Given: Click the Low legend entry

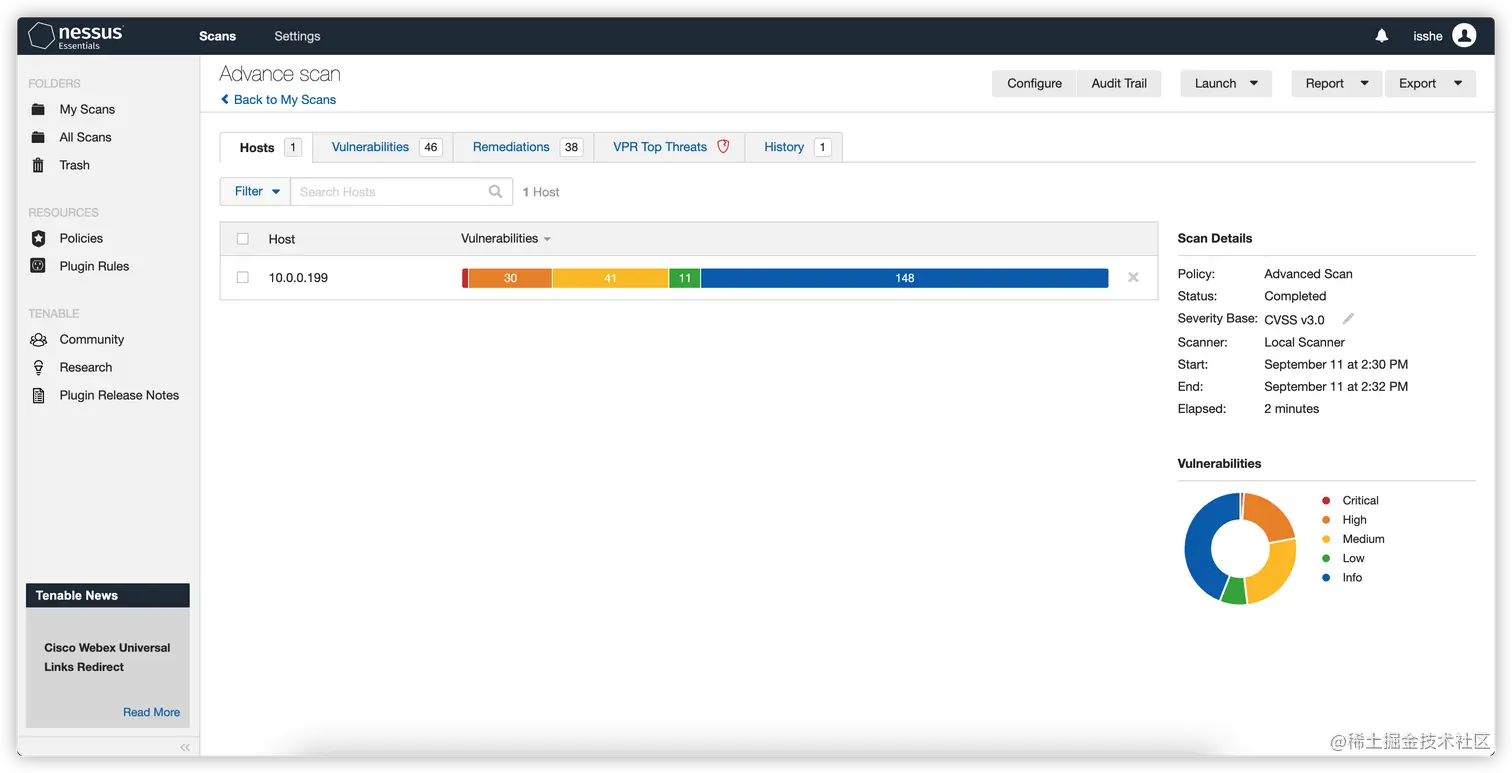Looking at the screenshot, I should pyautogui.click(x=1342, y=558).
